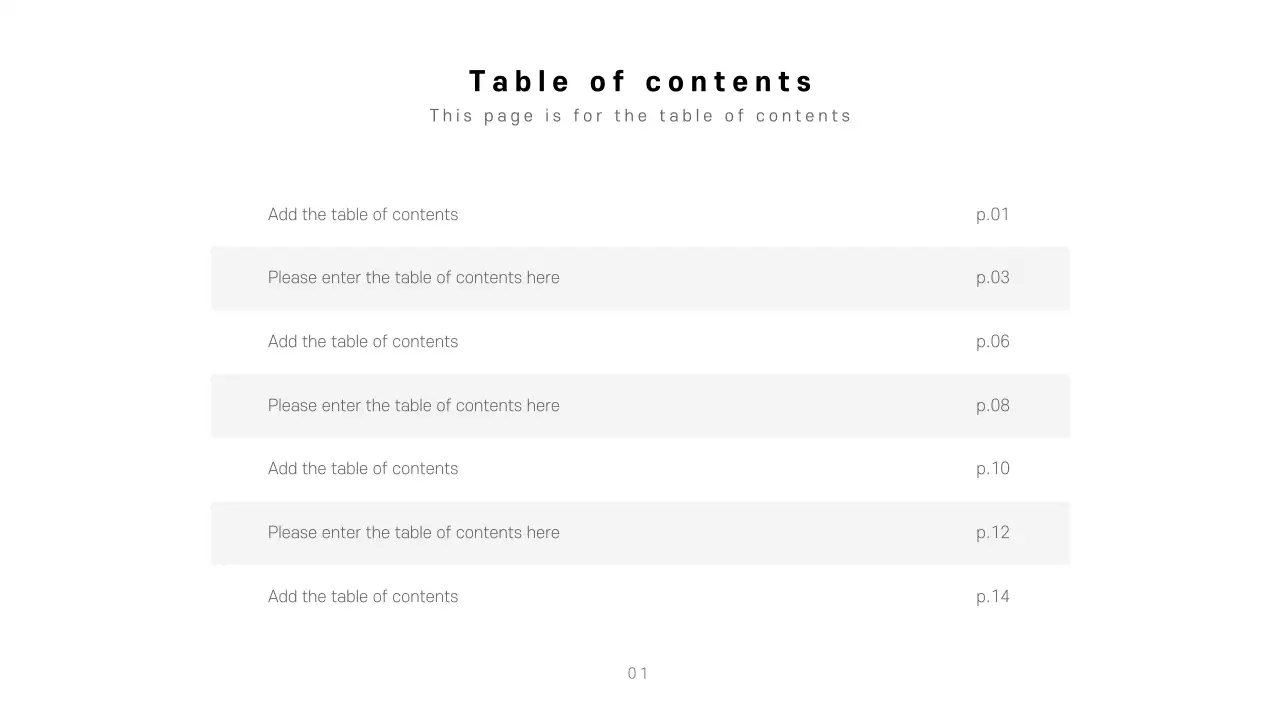Select the gray shaded row band containing p.08
1280x720 pixels.
tap(760, 405)
